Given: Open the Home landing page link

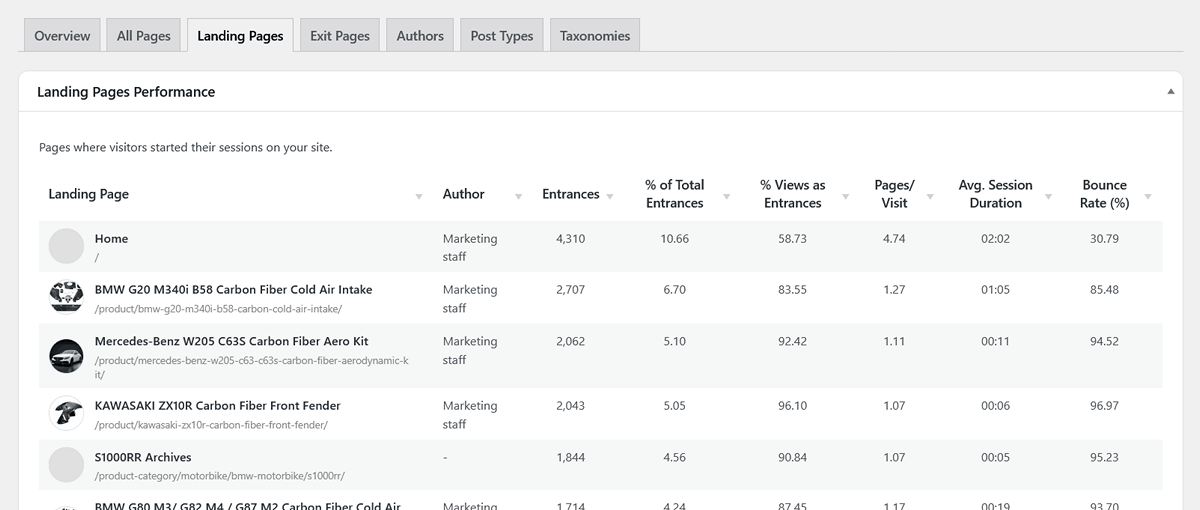Looking at the screenshot, I should coord(111,239).
